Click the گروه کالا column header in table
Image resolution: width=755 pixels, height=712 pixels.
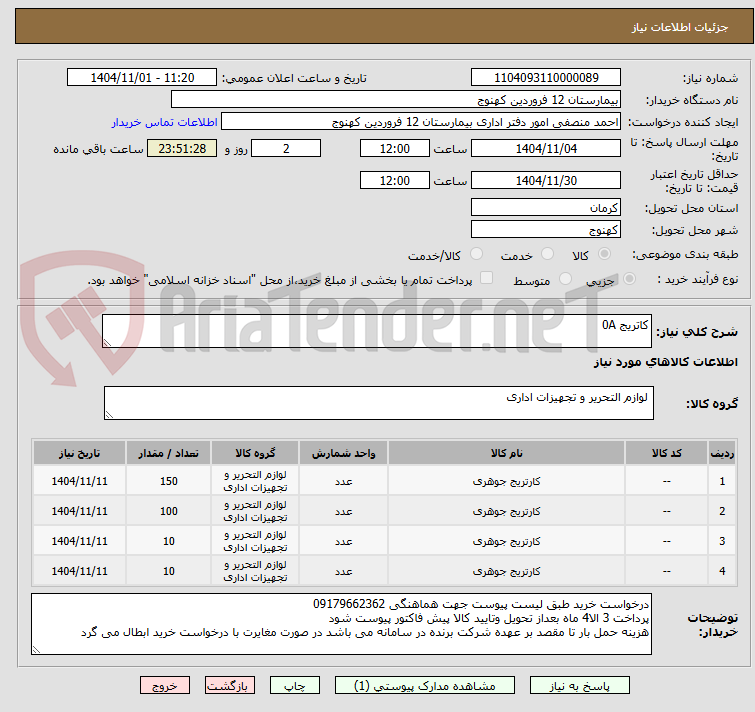point(255,453)
